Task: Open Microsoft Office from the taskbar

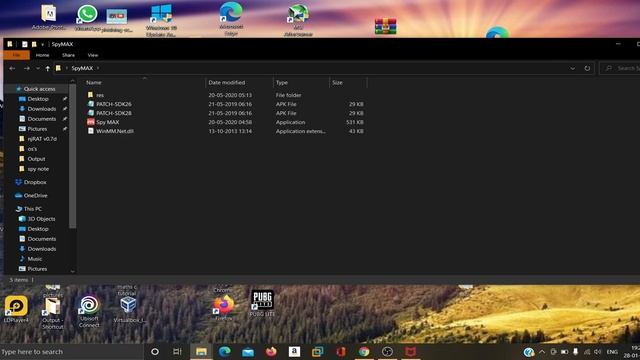Action: pos(341,351)
